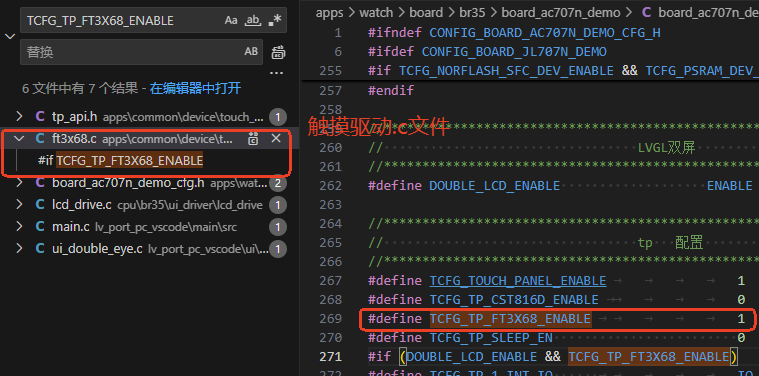Click DOUBLE_LCD_ENABLE define on line 262
Screen dimensions: 759x376
pyautogui.click(x=494, y=186)
